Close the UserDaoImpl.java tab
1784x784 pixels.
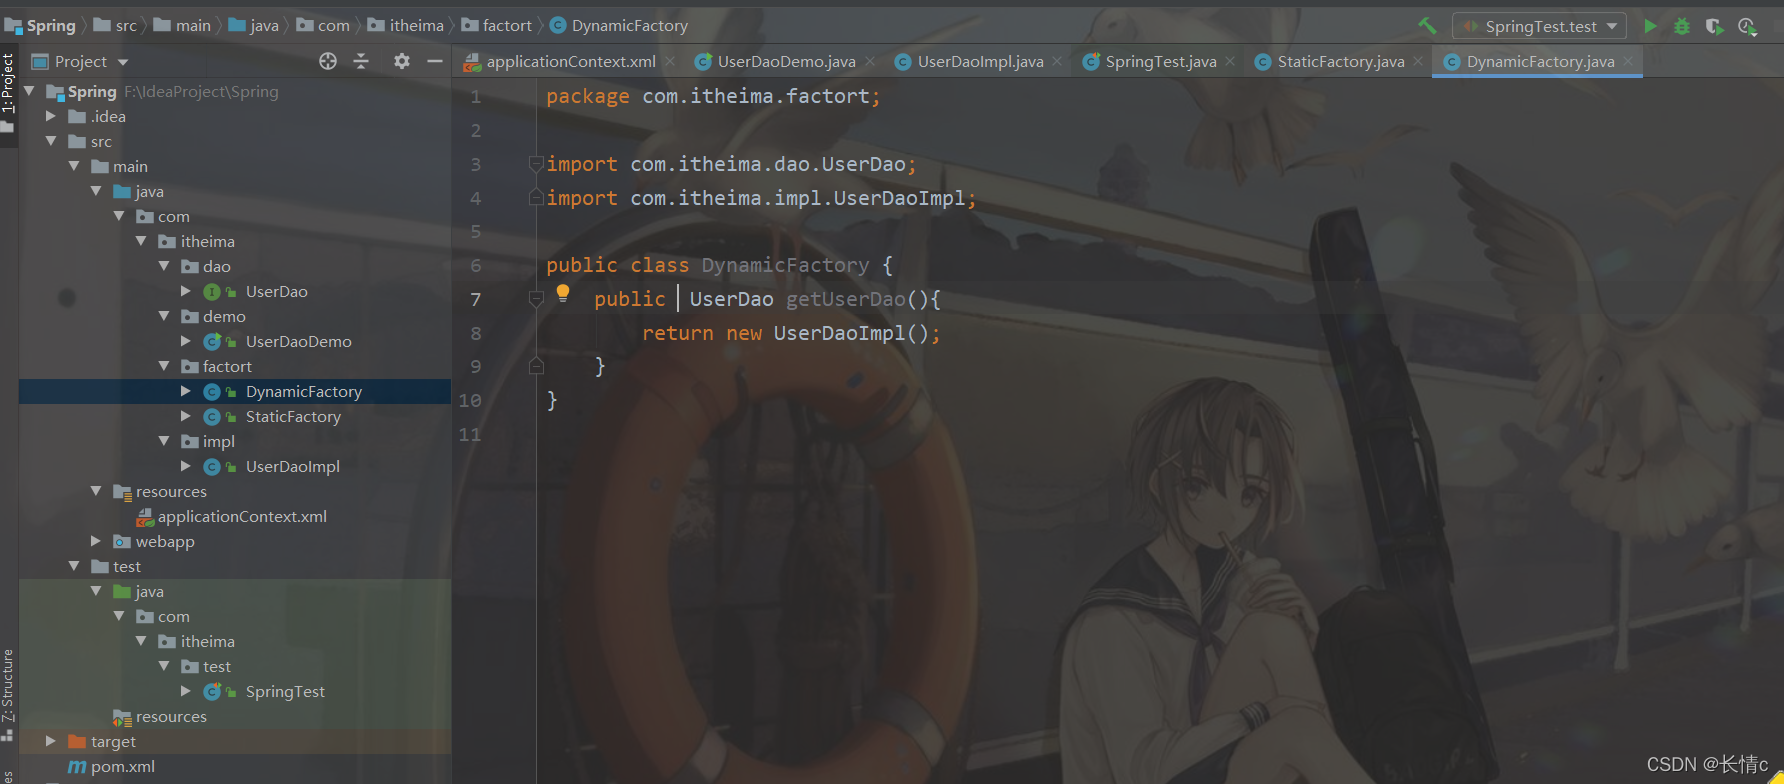(x=1057, y=62)
